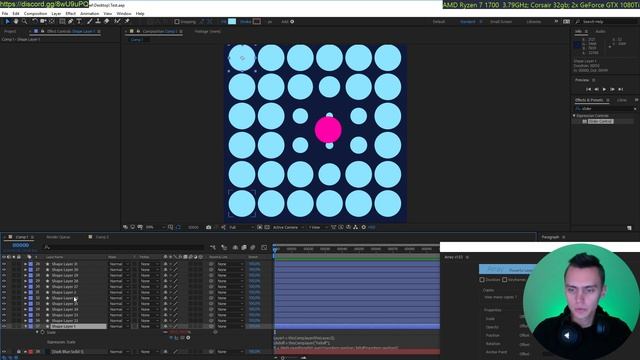Select the Puppet Pin tool
The image size is (640, 360).
tap(127, 22)
